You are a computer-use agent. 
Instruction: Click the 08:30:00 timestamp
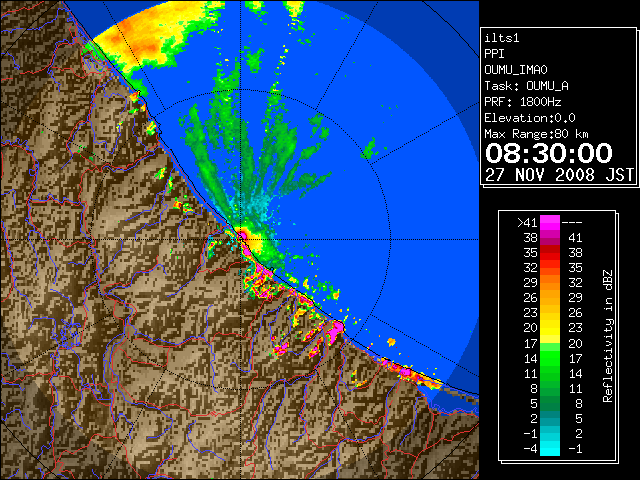coord(549,153)
